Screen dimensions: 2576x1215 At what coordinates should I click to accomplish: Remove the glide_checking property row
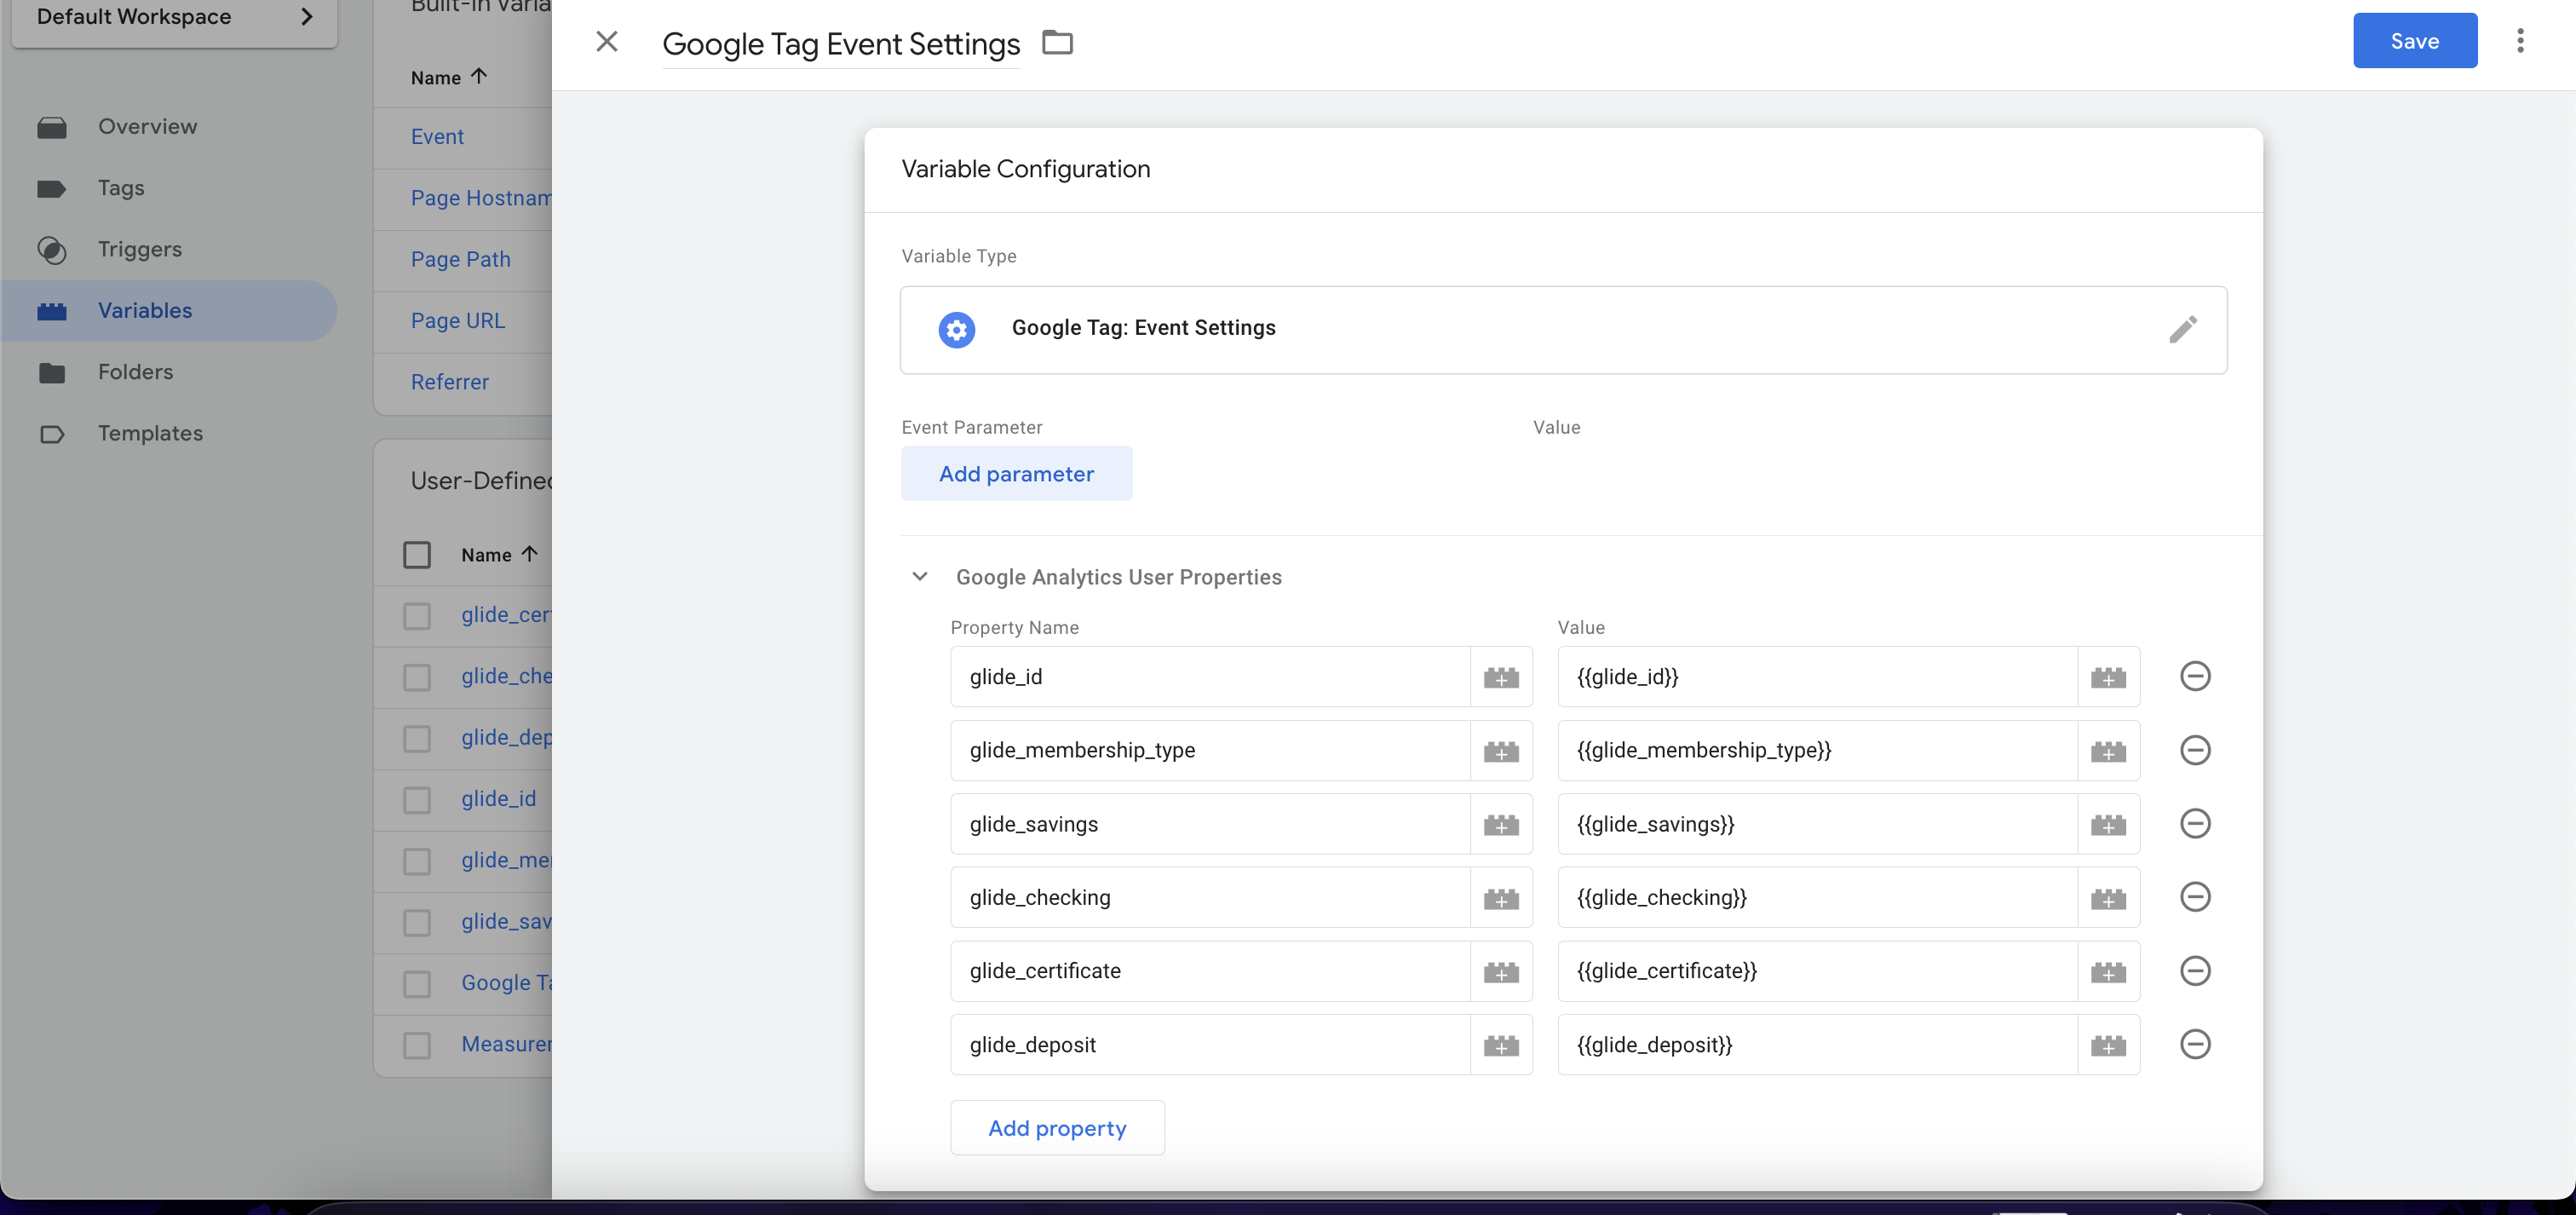pos(2194,897)
